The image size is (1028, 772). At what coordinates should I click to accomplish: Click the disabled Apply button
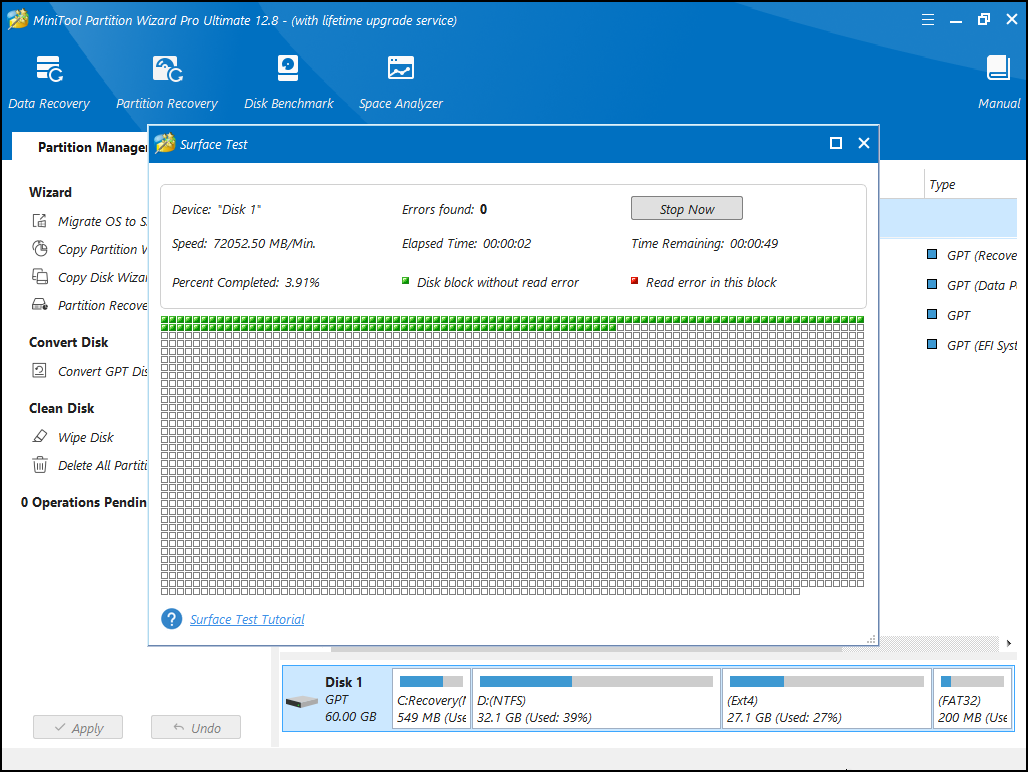click(x=78, y=727)
